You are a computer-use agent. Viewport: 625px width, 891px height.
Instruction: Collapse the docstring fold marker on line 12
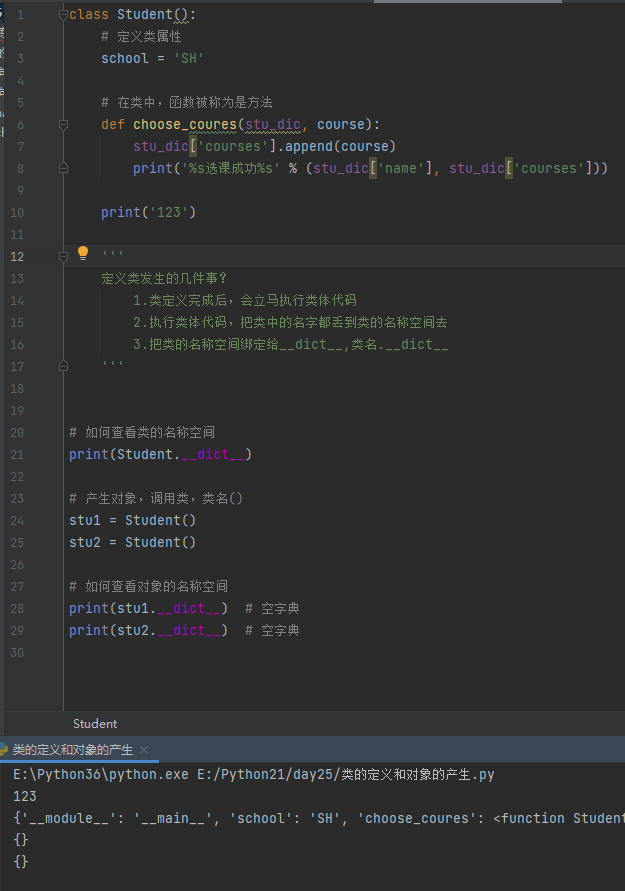tap(63, 256)
